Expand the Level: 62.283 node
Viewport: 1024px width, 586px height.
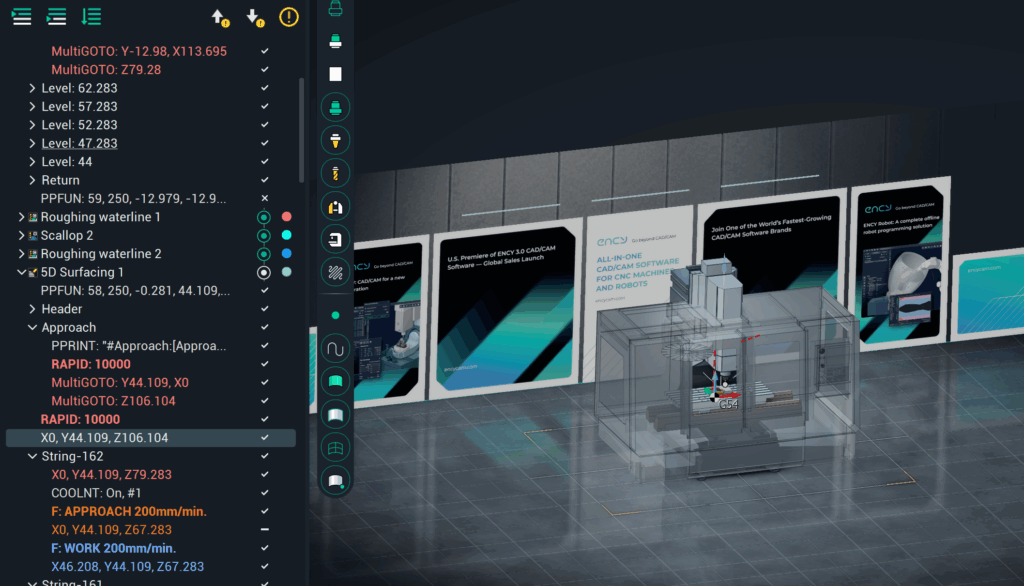pyautogui.click(x=32, y=88)
